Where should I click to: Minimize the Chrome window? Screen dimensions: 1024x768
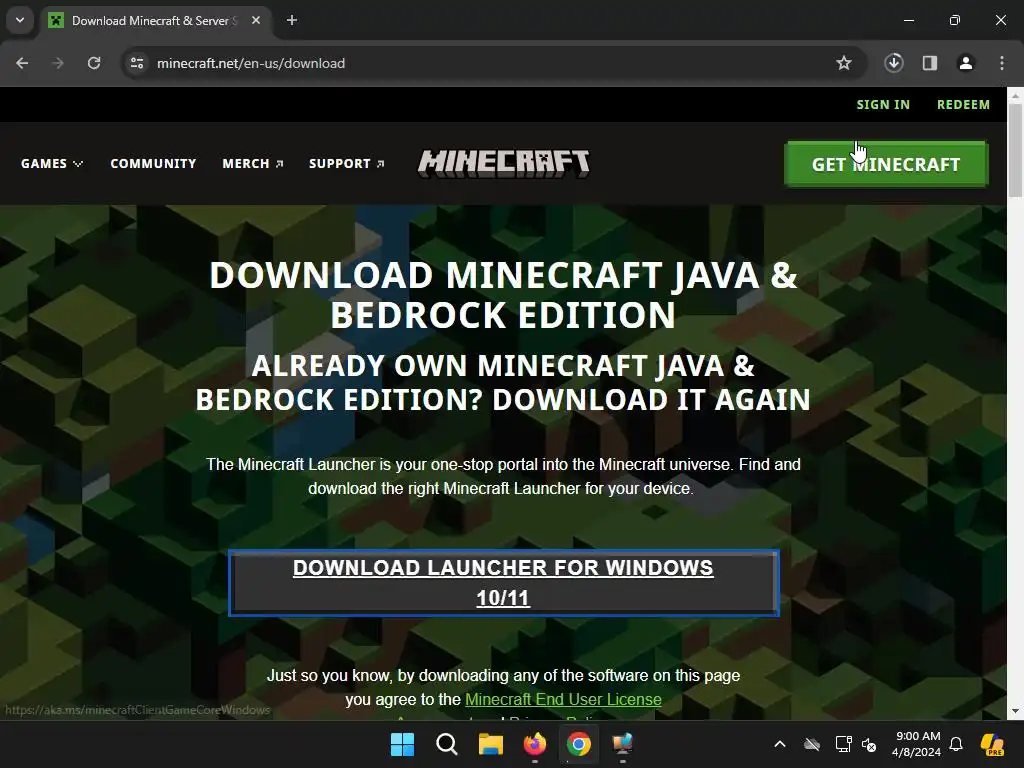click(908, 20)
